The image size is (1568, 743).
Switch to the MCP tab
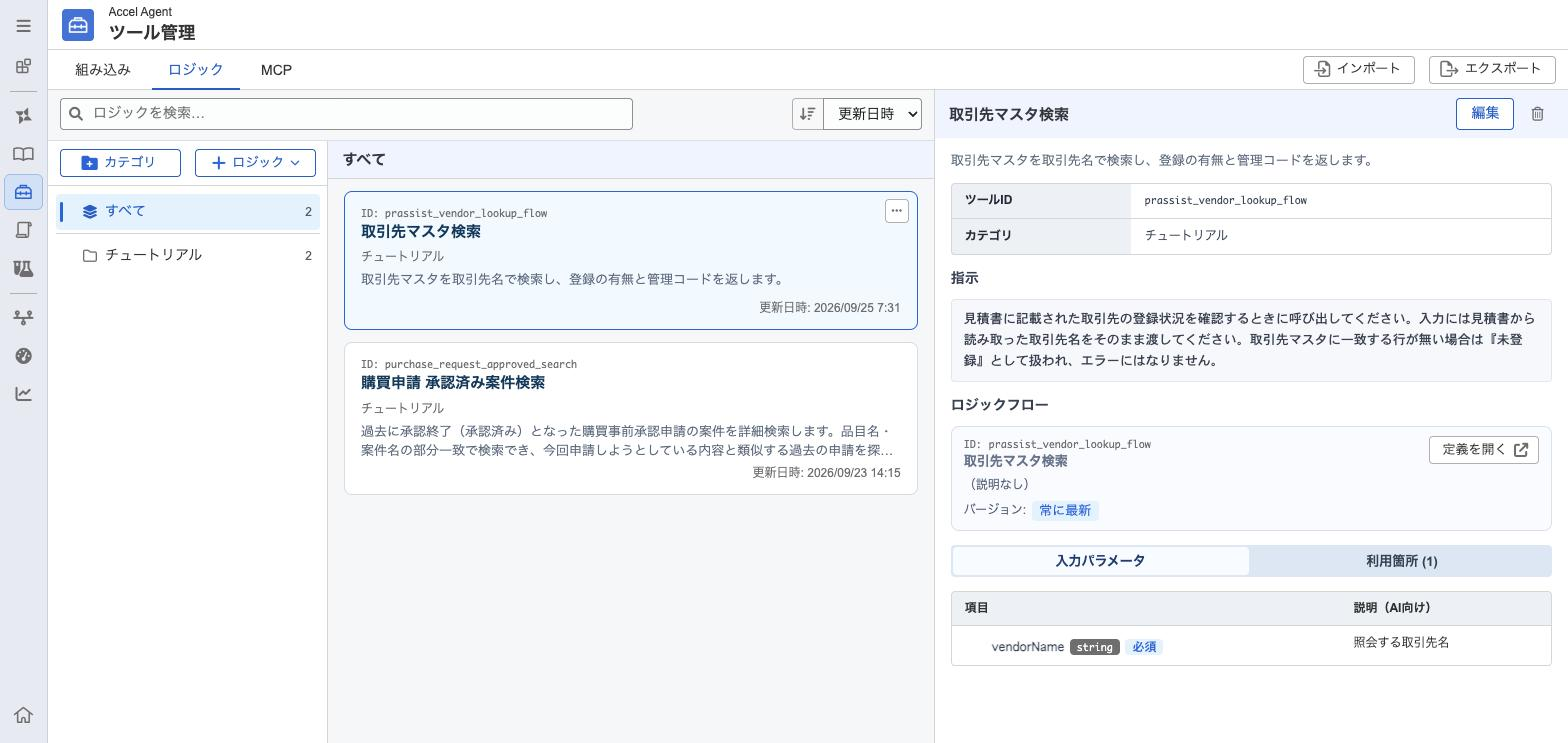click(276, 70)
